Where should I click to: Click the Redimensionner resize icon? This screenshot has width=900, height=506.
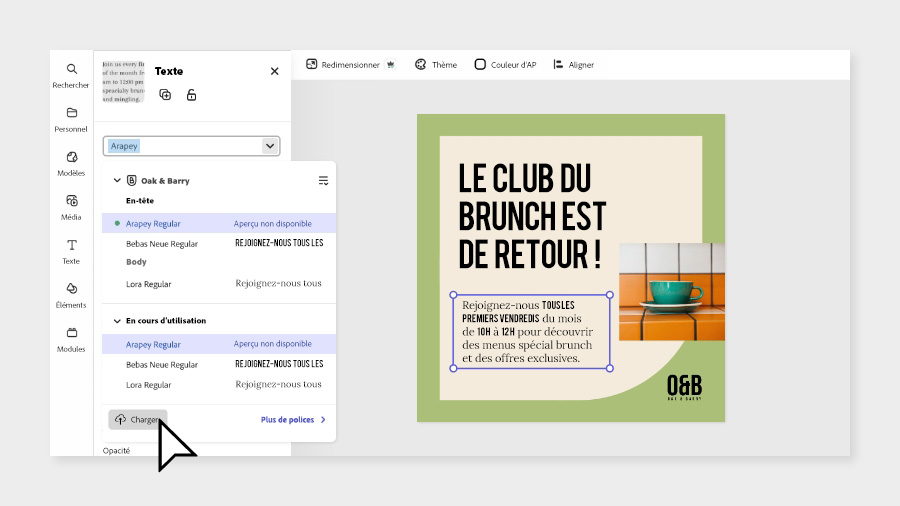pyautogui.click(x=312, y=64)
